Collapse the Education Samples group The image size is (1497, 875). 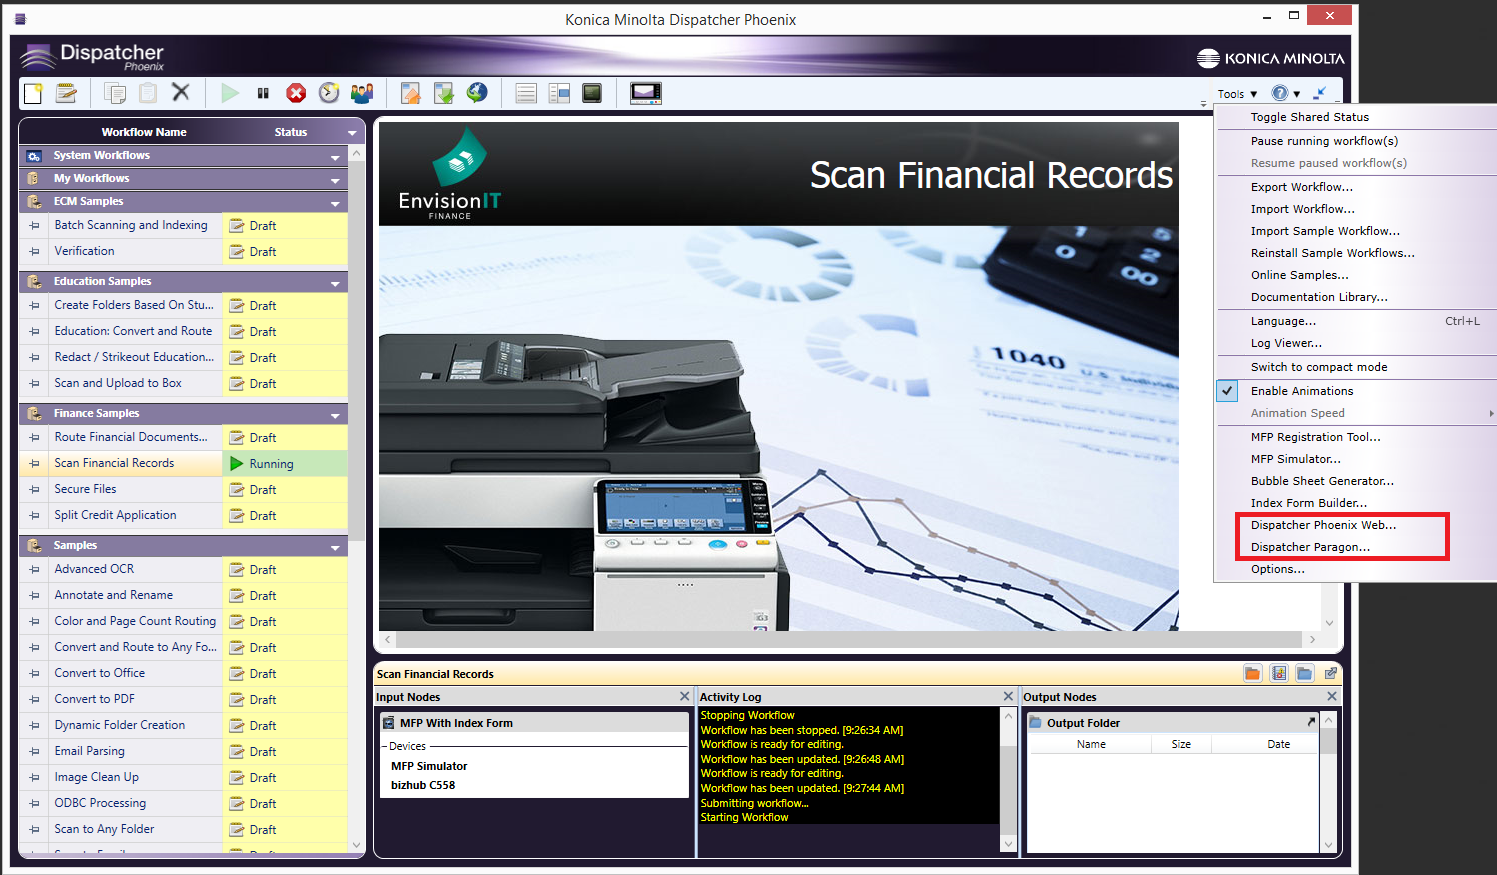pos(335,282)
